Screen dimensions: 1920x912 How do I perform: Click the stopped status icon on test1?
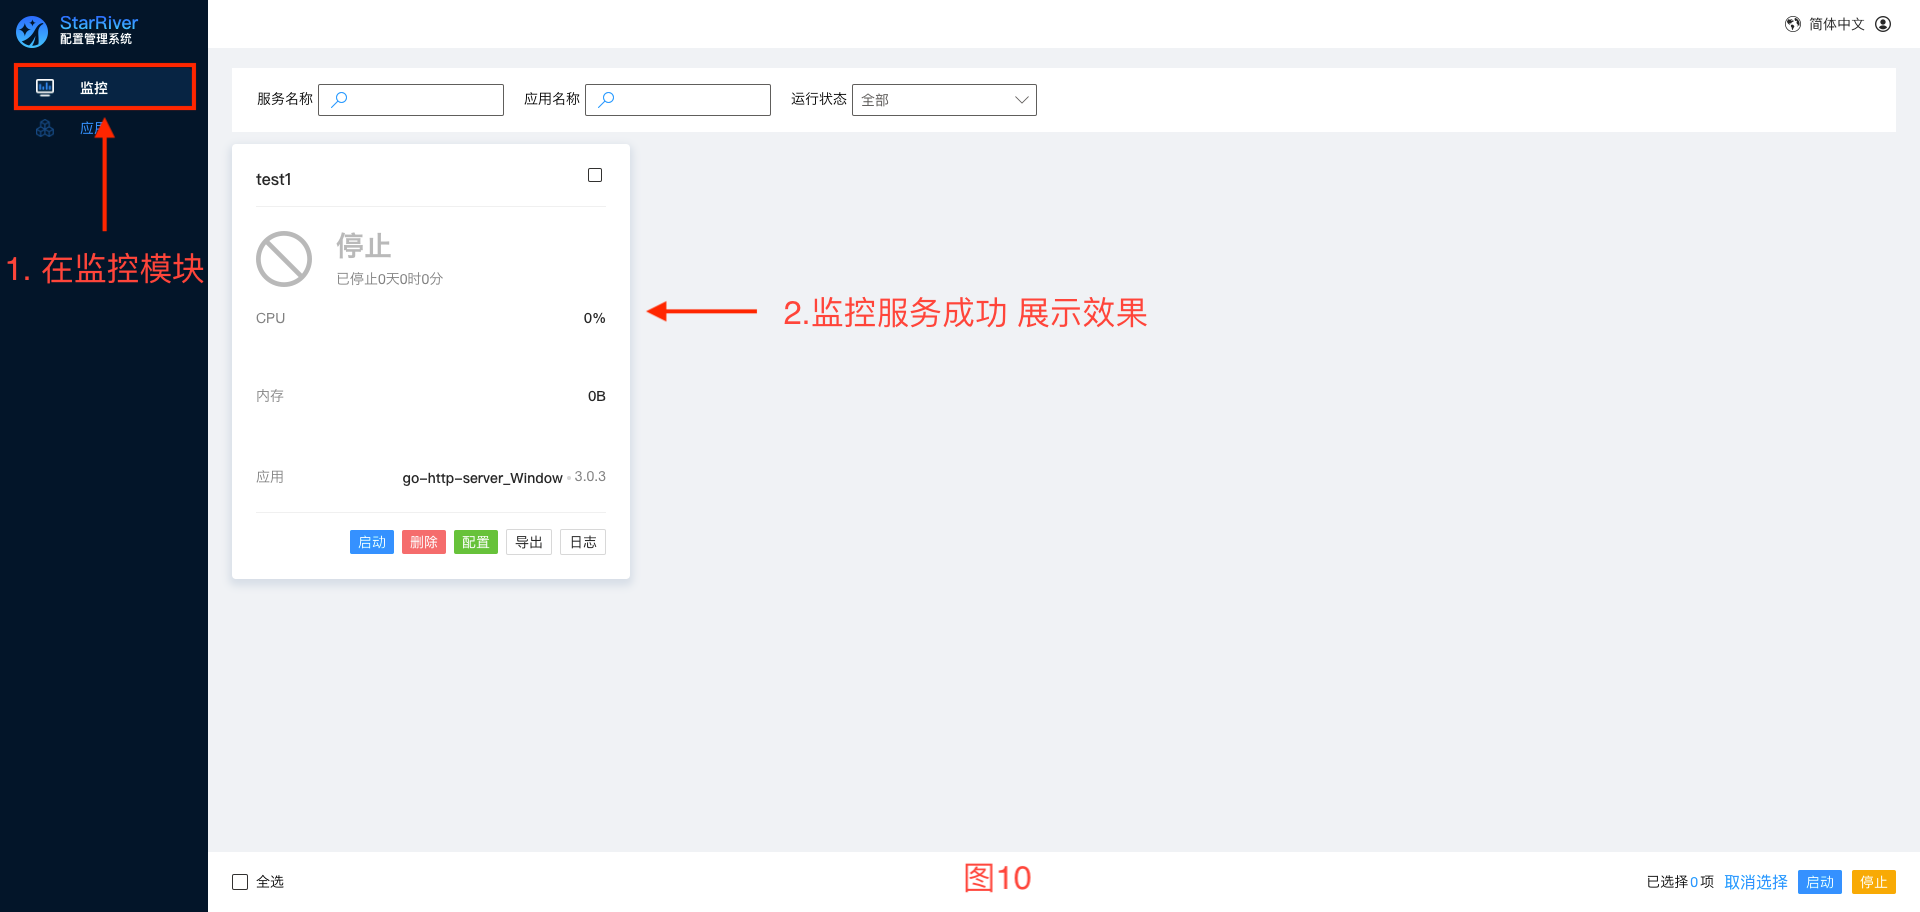click(284, 259)
